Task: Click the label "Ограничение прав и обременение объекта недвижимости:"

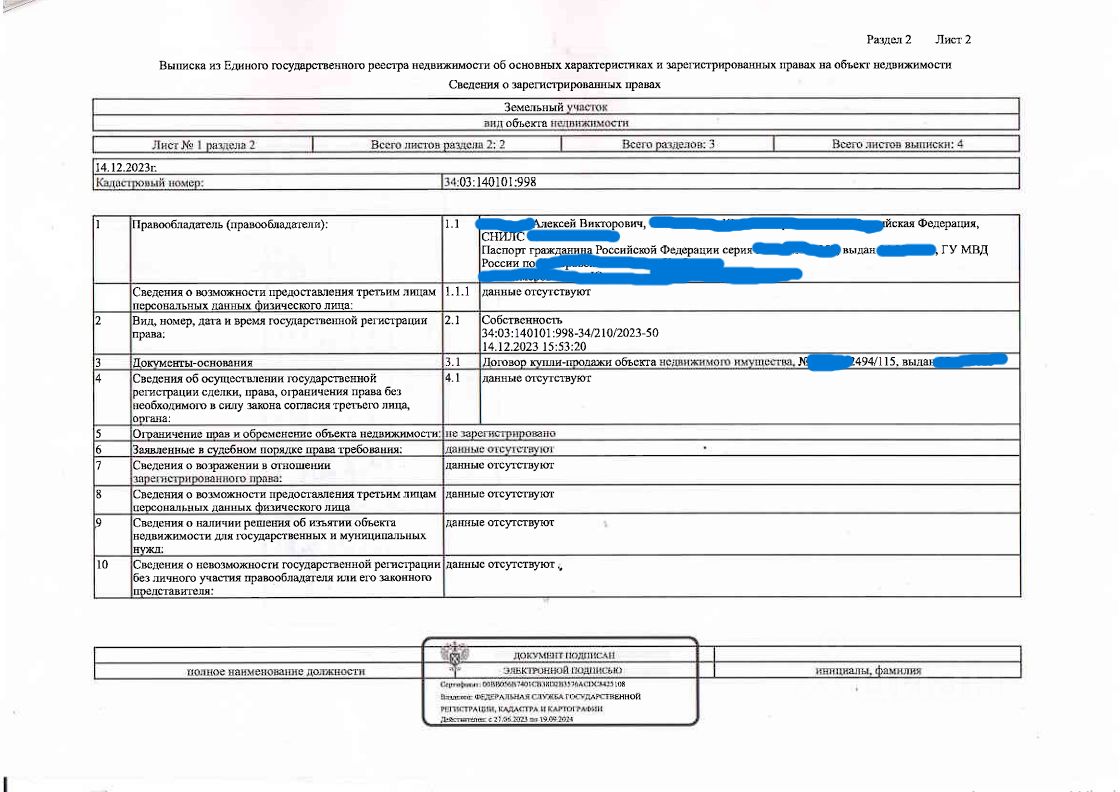Action: coord(286,434)
